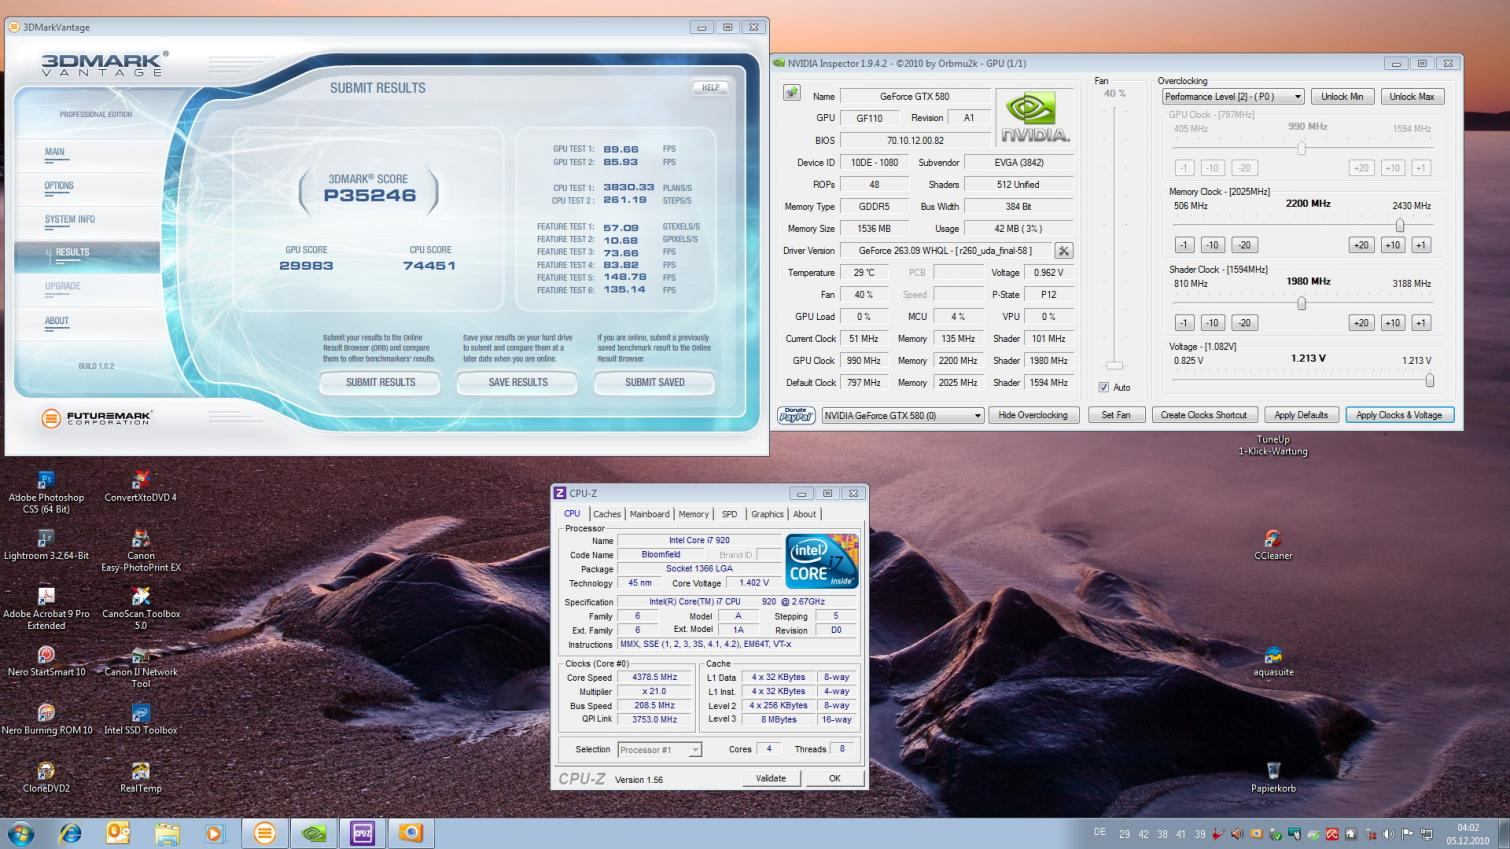1510x849 pixels.
Task: Toggle the Auto fan checkbox
Action: [x=1104, y=387]
